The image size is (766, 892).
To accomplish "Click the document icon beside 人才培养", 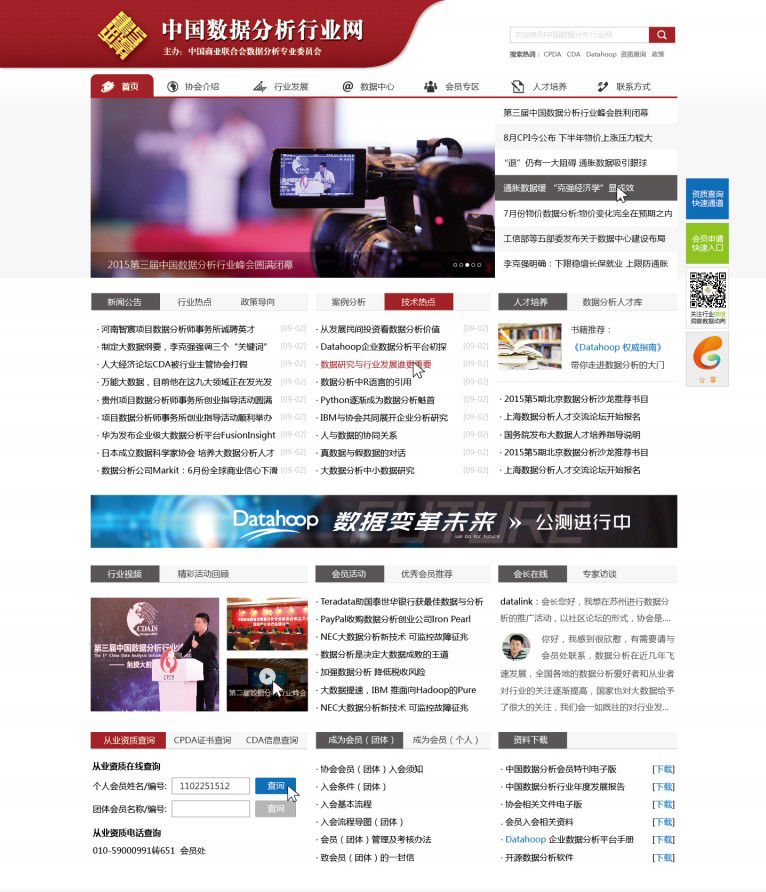I will coord(517,86).
